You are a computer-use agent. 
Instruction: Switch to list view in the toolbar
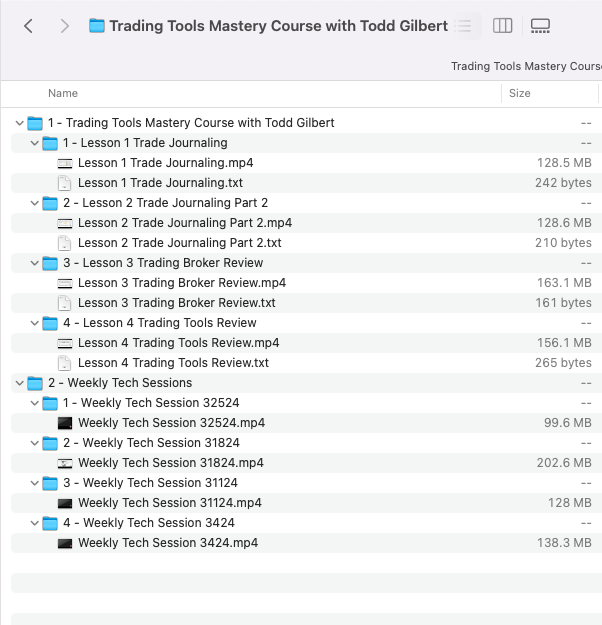coord(464,26)
